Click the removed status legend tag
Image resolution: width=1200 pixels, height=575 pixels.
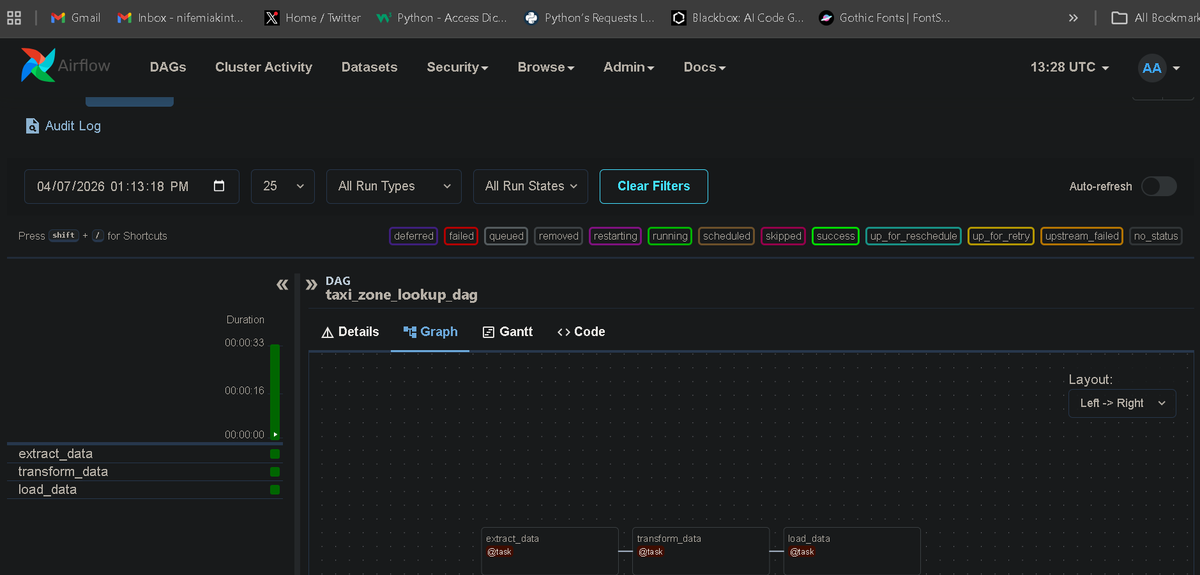click(558, 236)
